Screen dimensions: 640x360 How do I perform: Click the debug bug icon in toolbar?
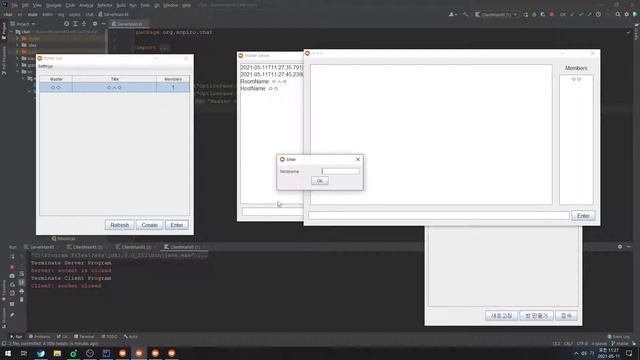coord(534,14)
